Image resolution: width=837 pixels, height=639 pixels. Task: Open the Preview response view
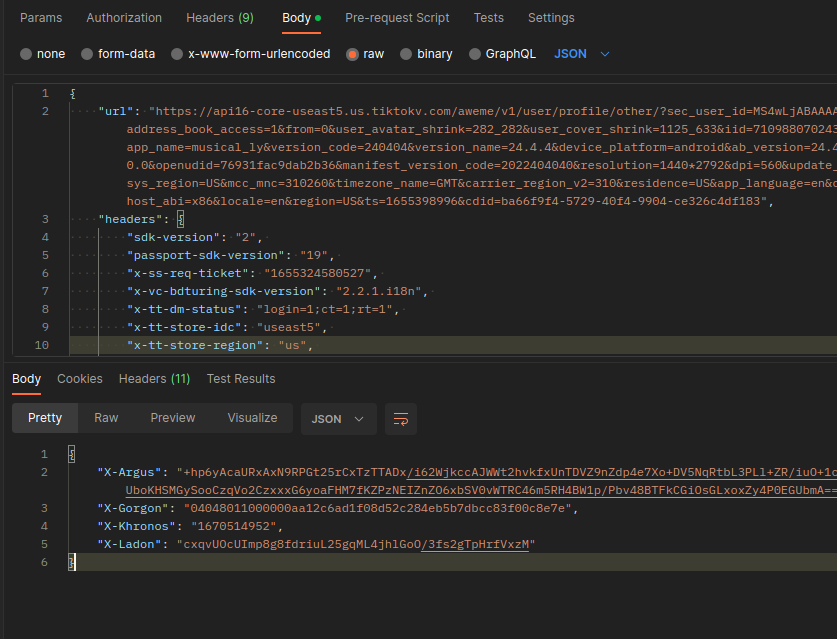[x=172, y=418]
